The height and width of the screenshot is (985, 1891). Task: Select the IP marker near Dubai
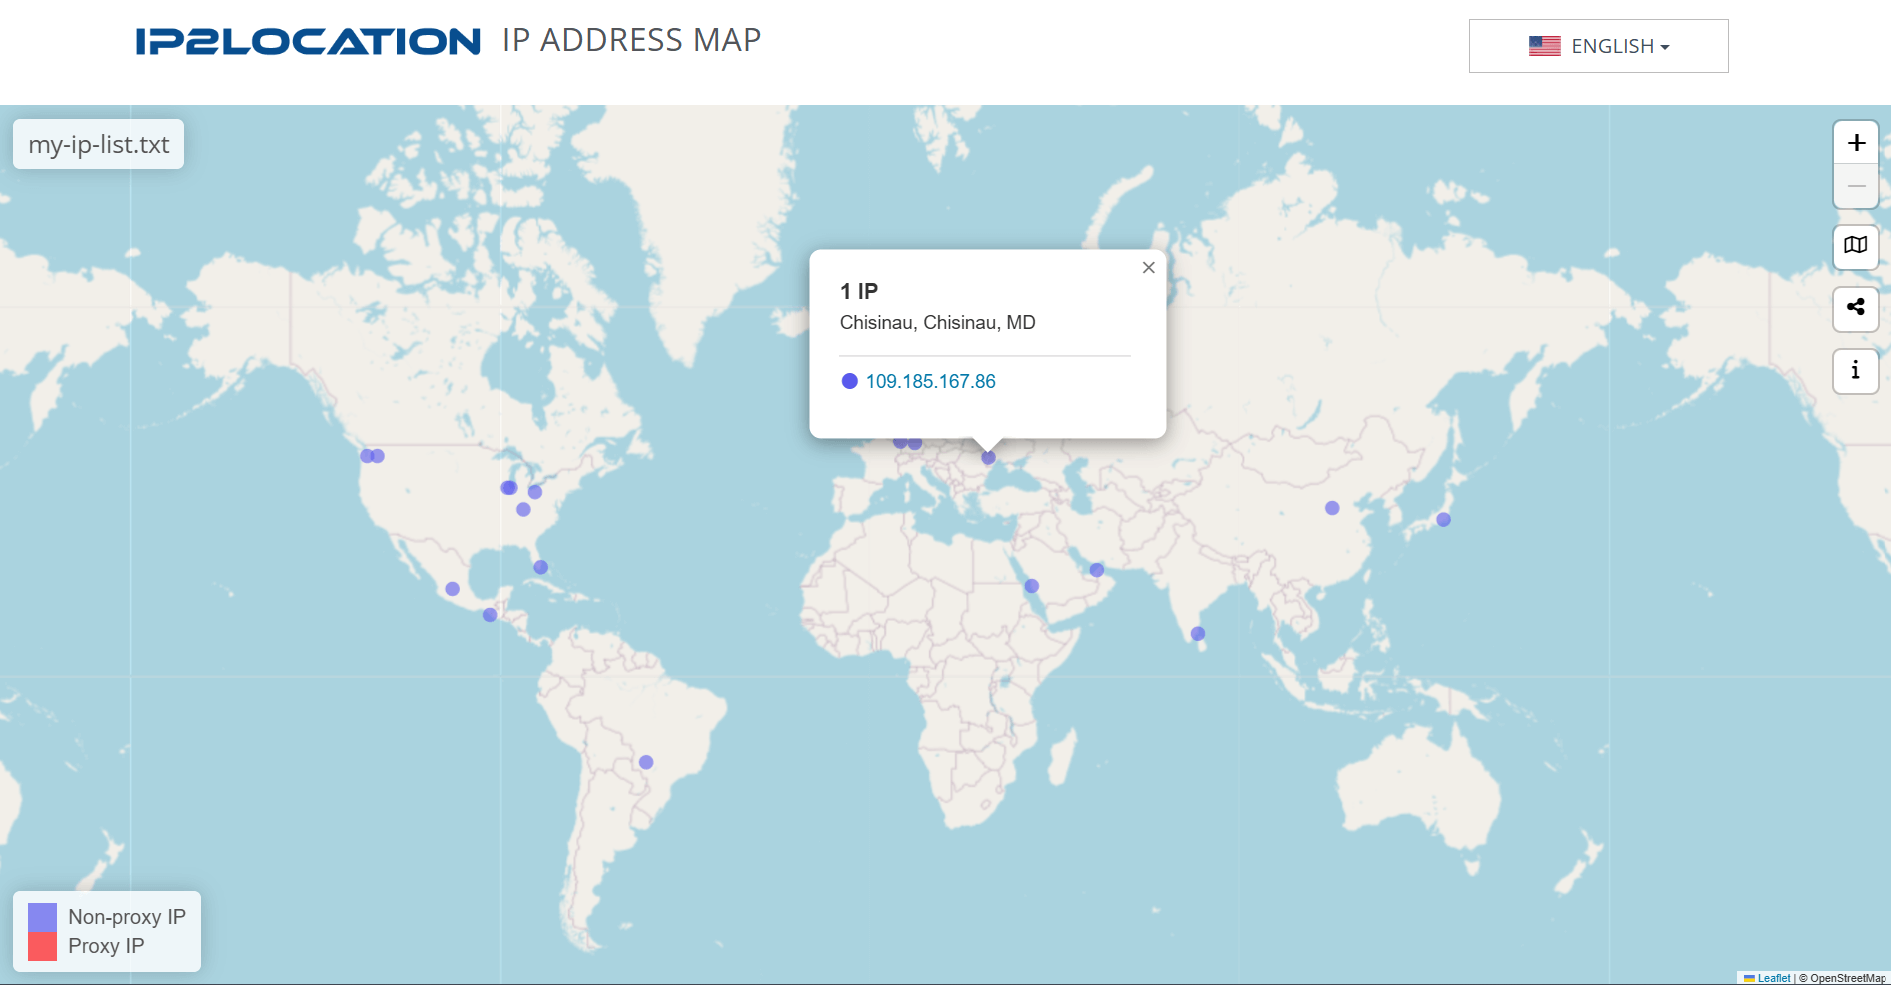pos(1097,570)
